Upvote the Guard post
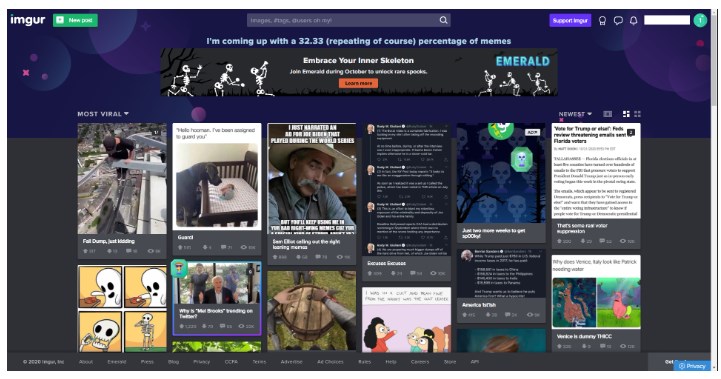 pyautogui.click(x=181, y=247)
